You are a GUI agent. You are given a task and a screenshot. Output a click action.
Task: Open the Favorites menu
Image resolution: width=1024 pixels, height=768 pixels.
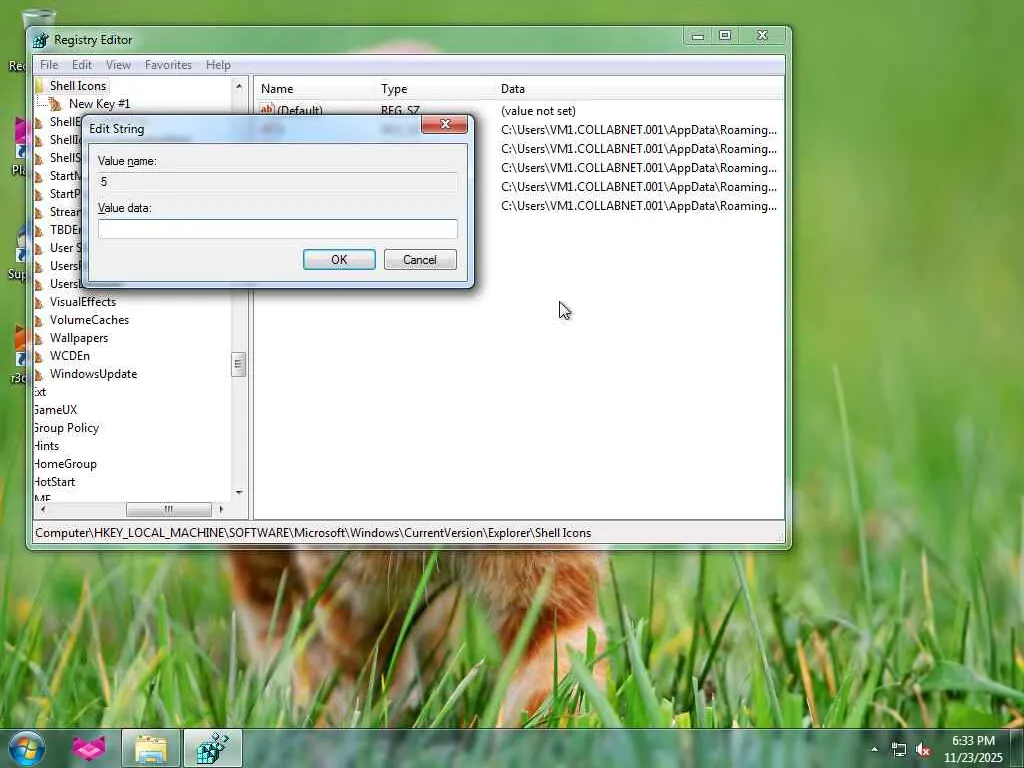click(x=168, y=65)
